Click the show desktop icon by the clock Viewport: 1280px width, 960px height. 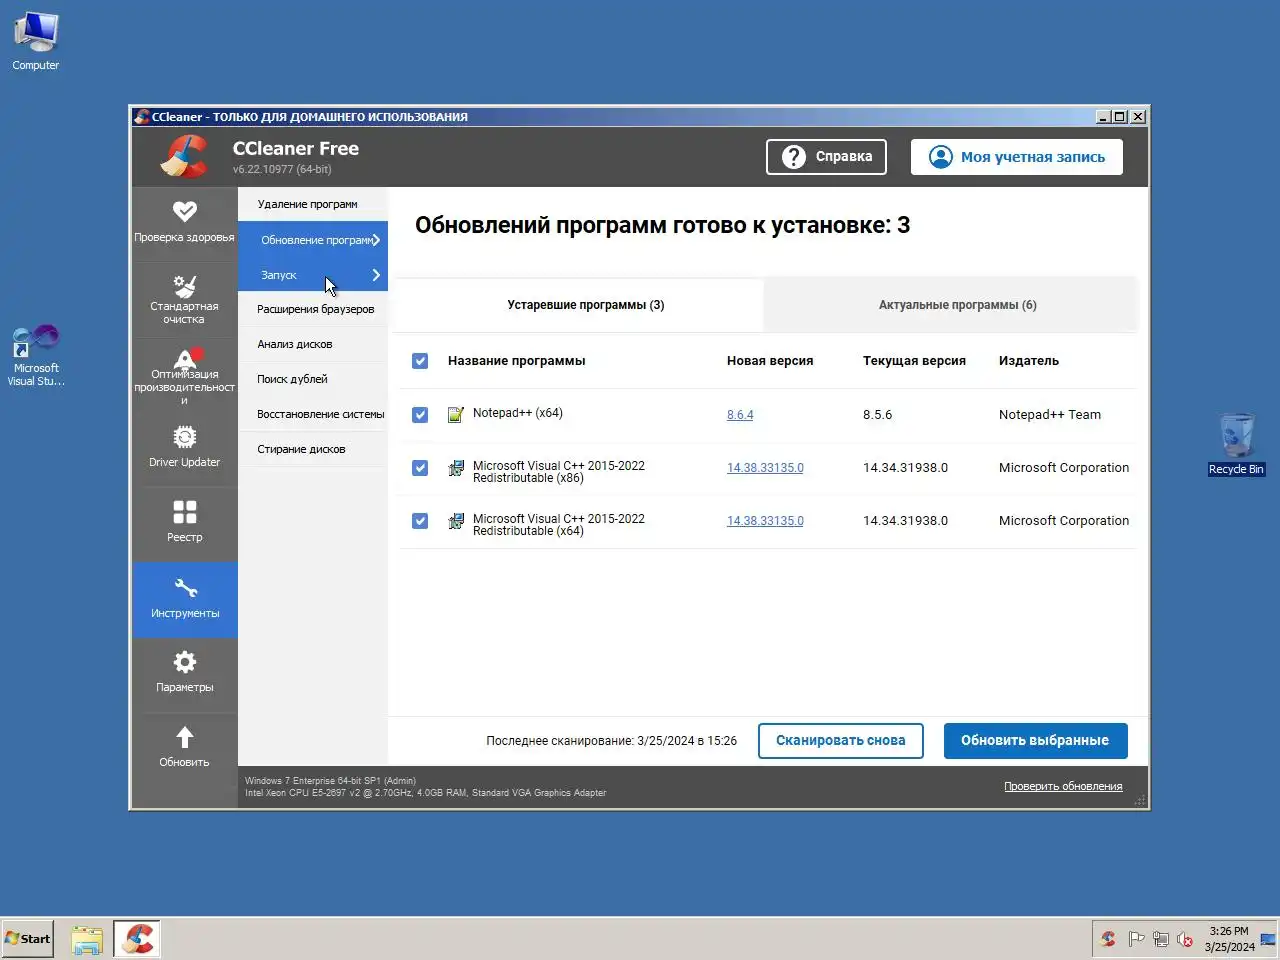1268,939
